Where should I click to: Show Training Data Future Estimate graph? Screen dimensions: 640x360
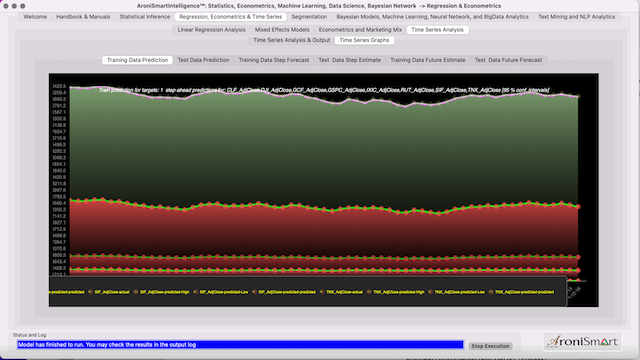(x=427, y=60)
